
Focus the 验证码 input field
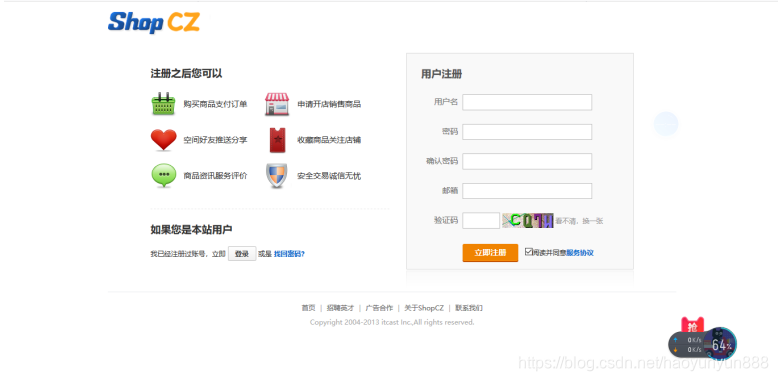click(x=481, y=221)
